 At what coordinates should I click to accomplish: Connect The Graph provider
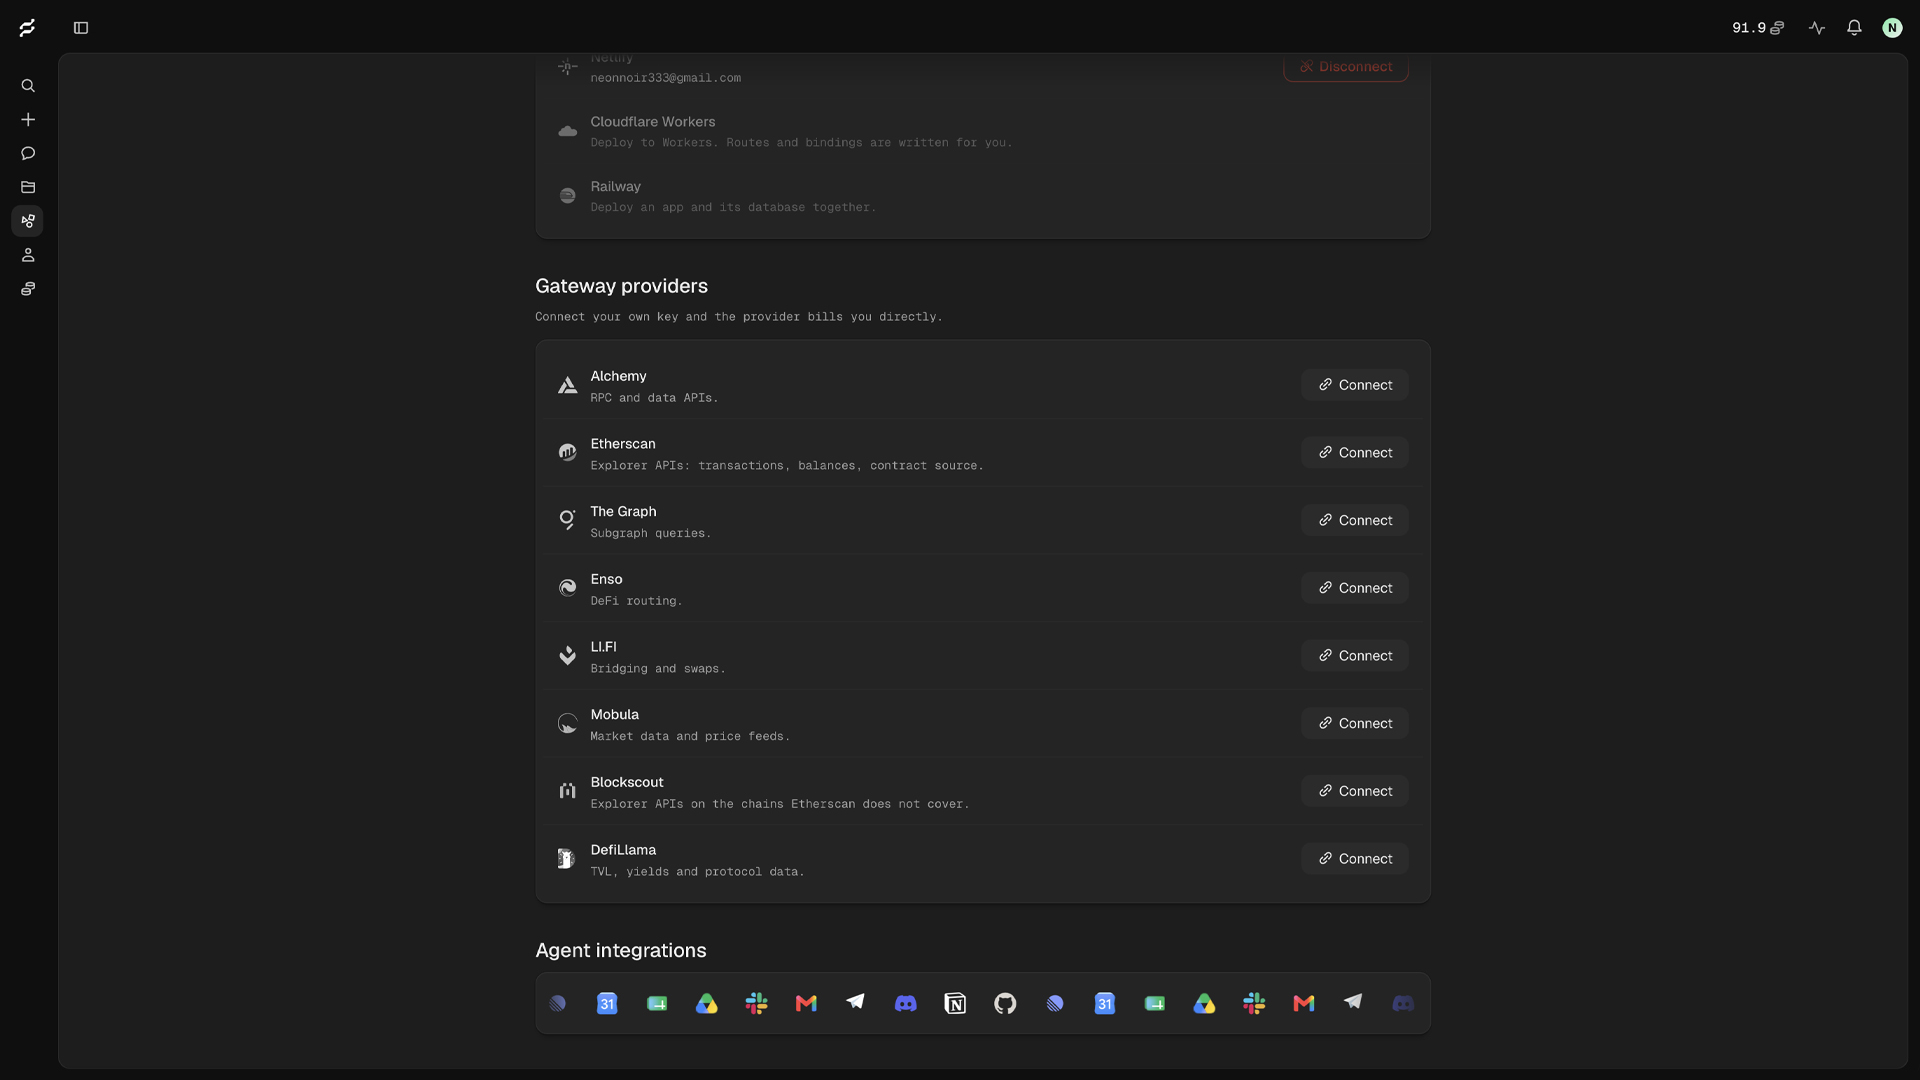point(1355,520)
